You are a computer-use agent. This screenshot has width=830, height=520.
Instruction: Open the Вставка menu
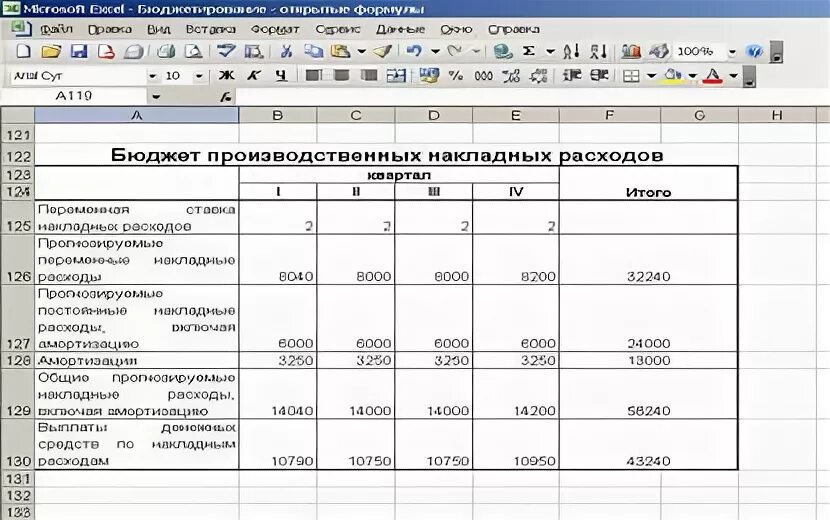click(210, 29)
